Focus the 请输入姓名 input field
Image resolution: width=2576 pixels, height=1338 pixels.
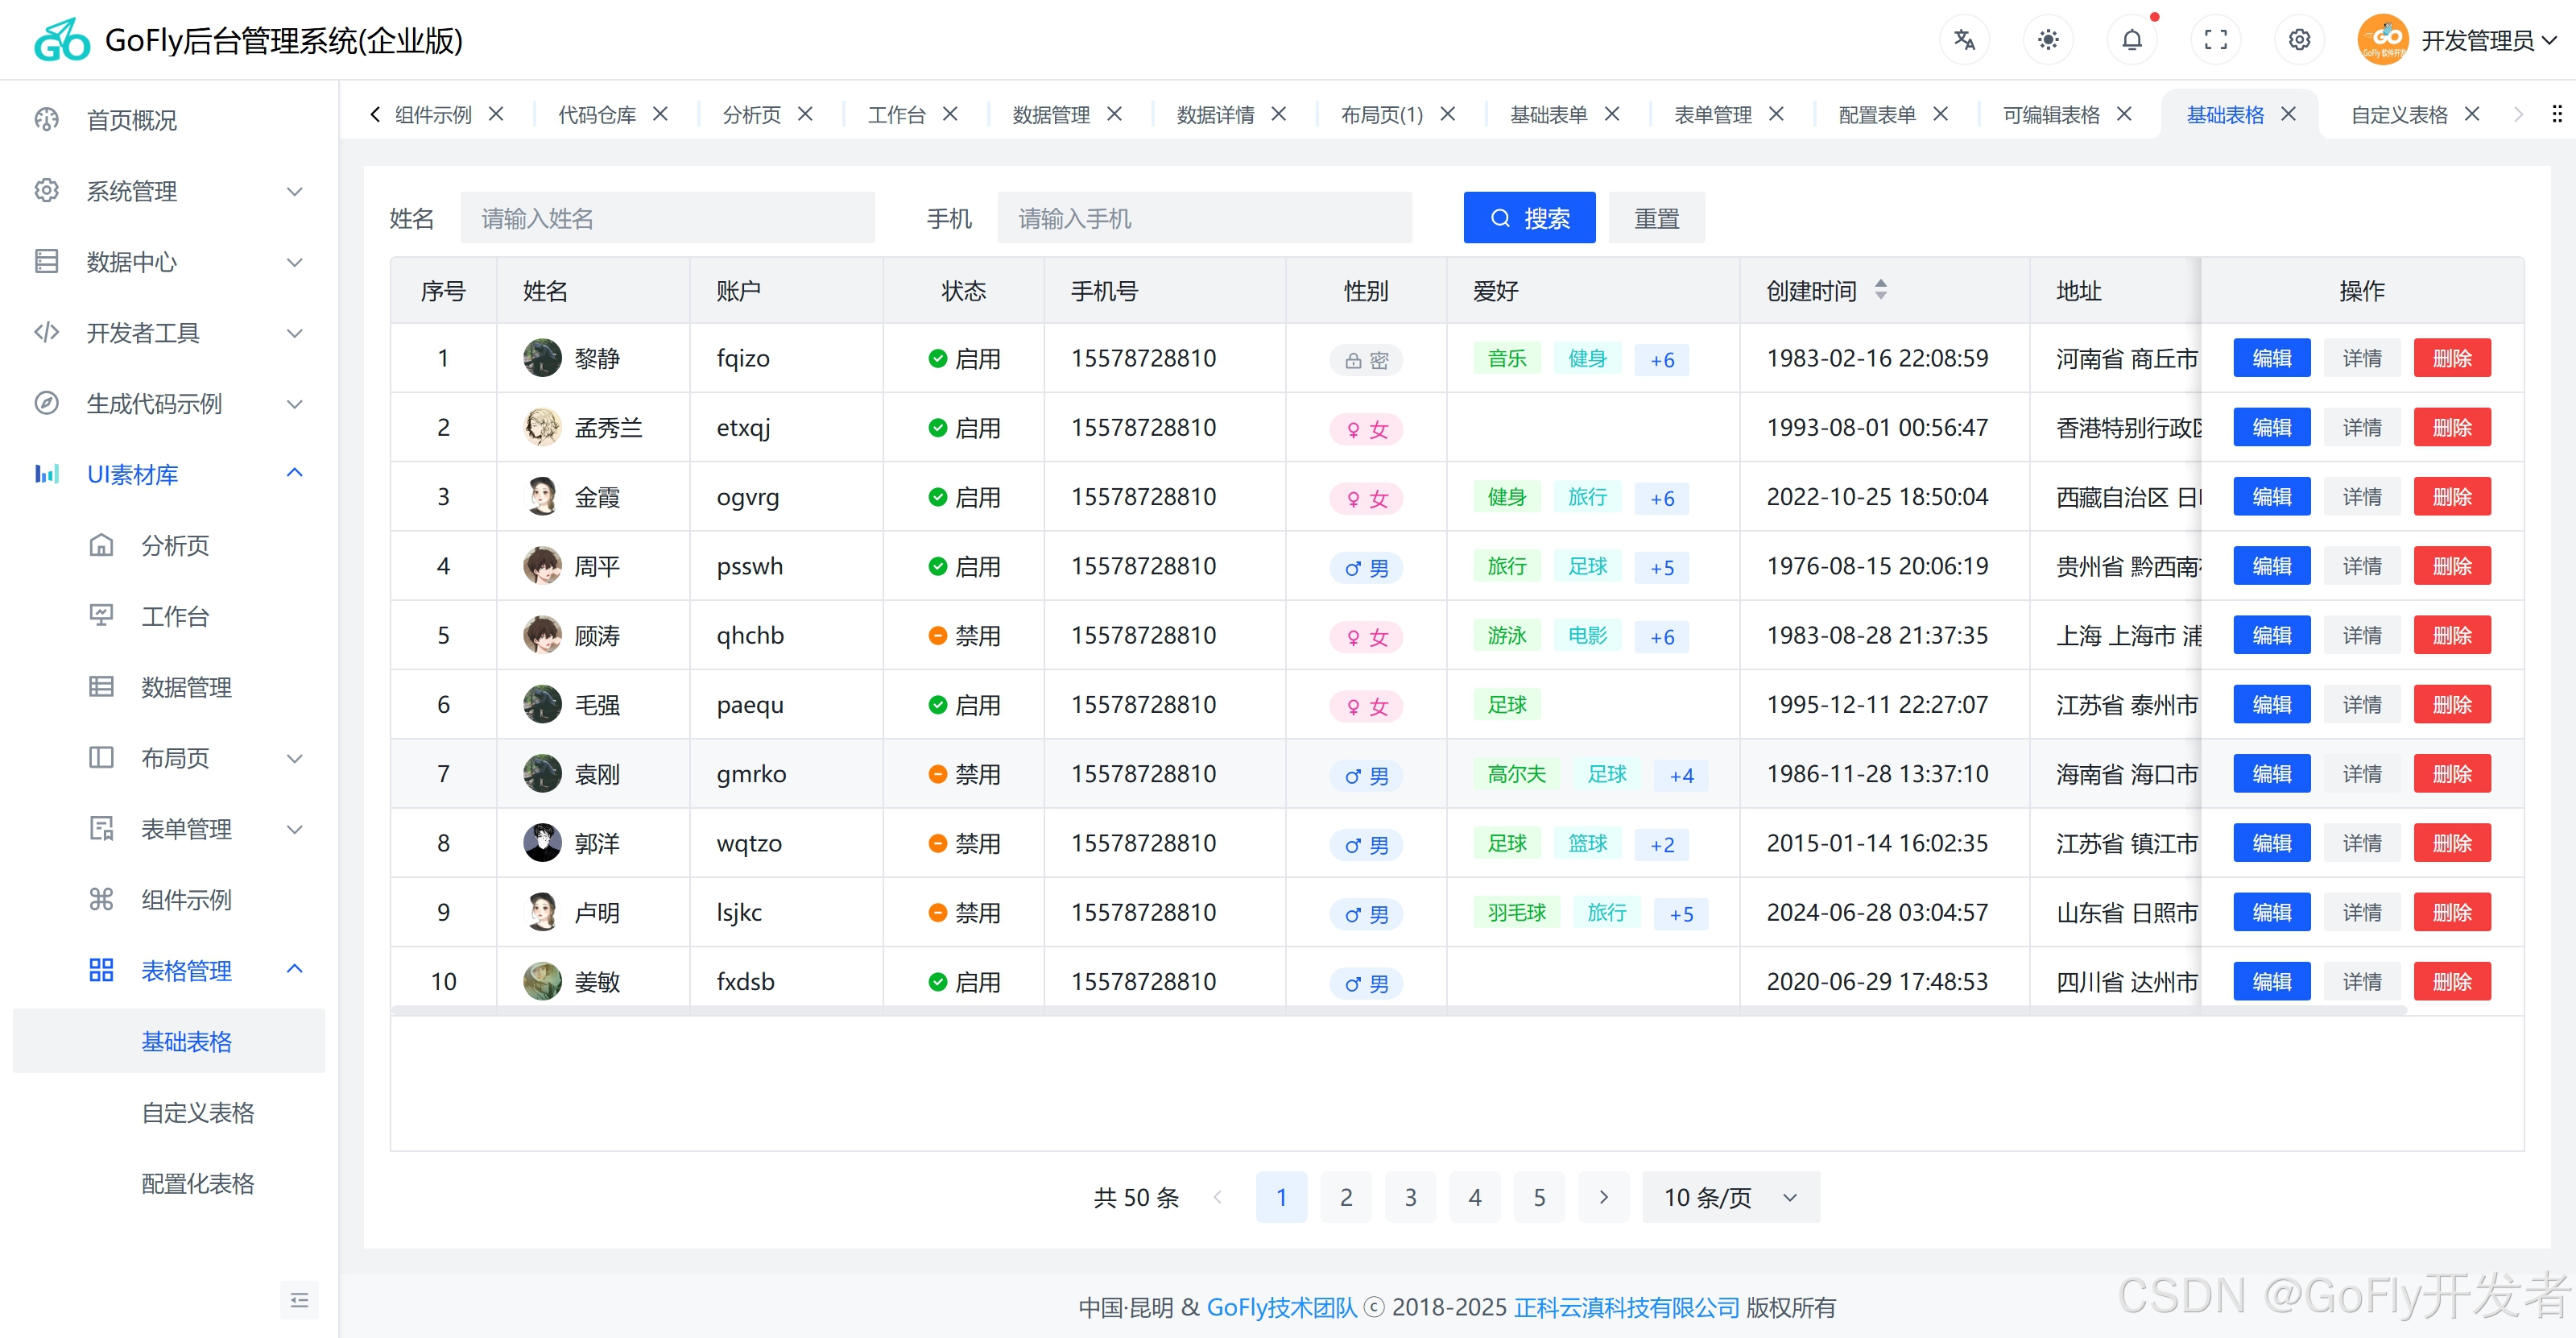pos(667,218)
